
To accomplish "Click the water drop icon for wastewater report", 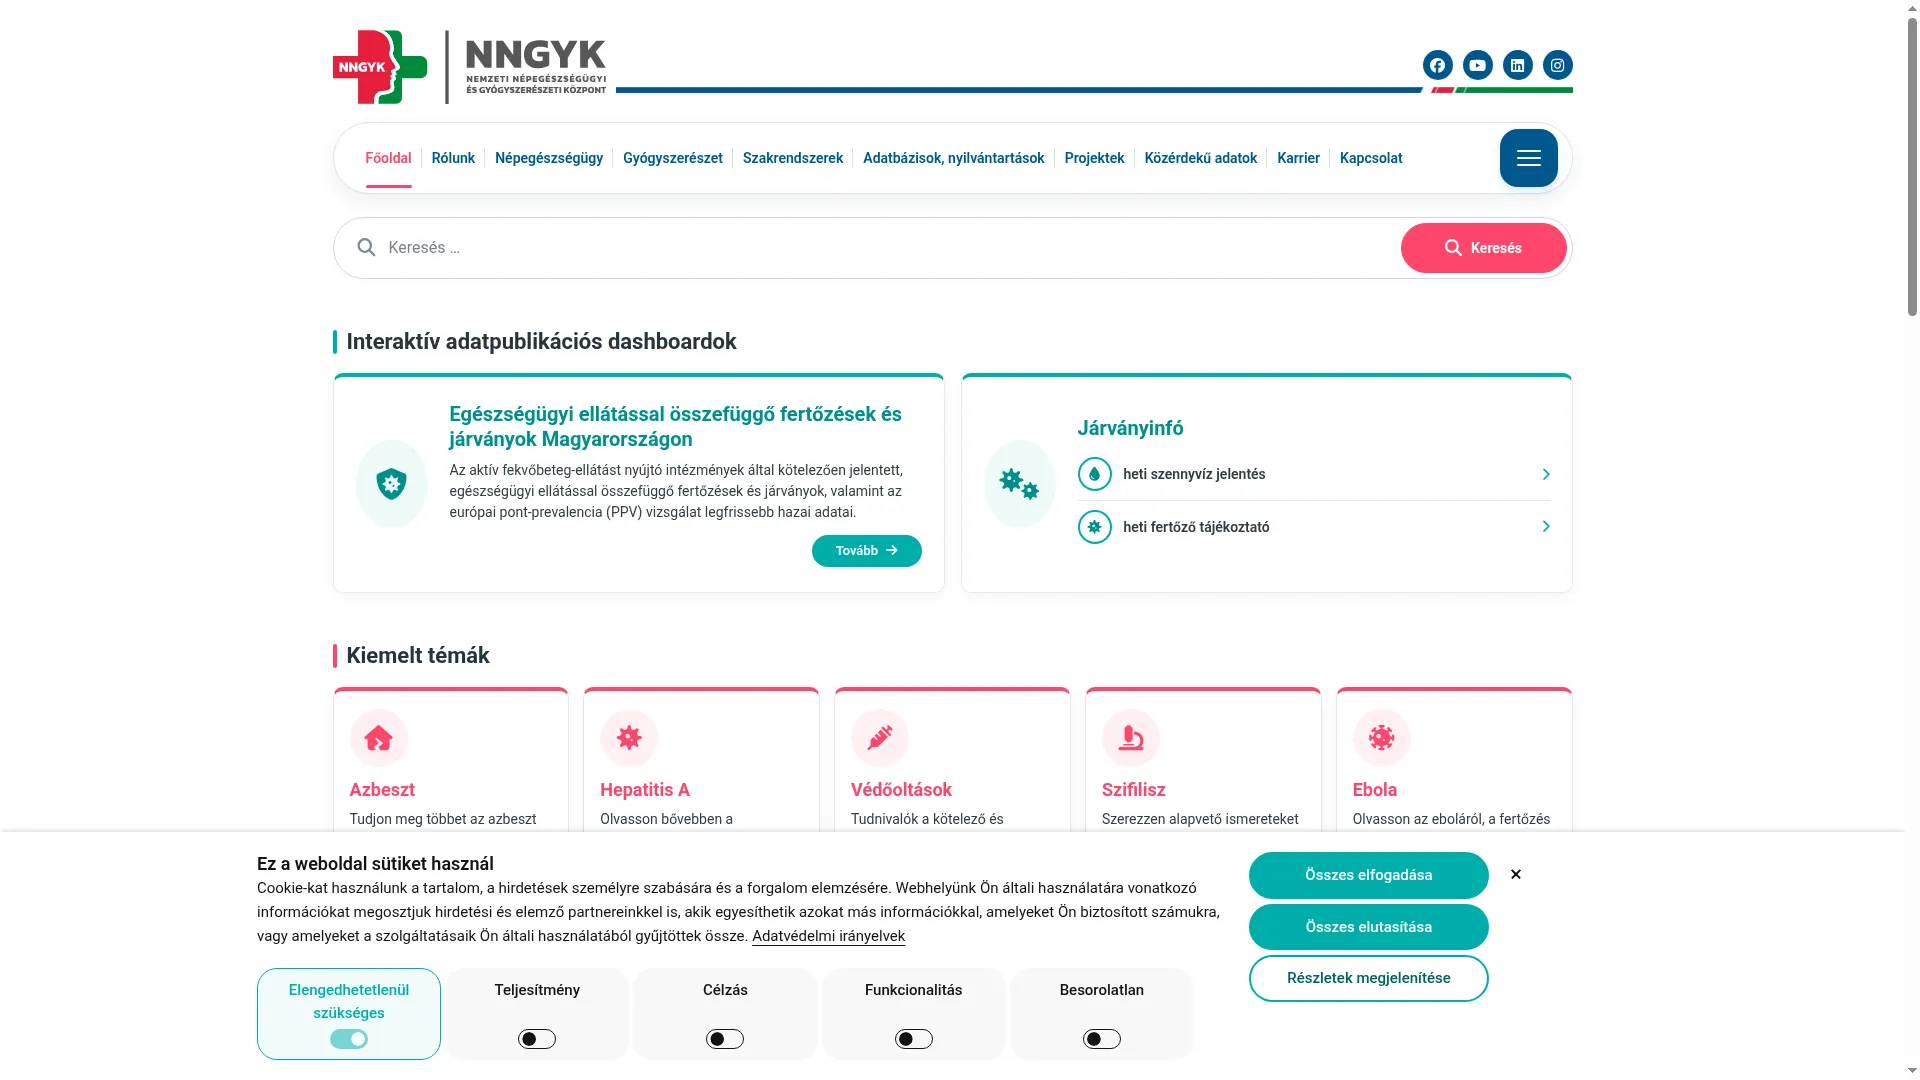I will pos(1095,474).
